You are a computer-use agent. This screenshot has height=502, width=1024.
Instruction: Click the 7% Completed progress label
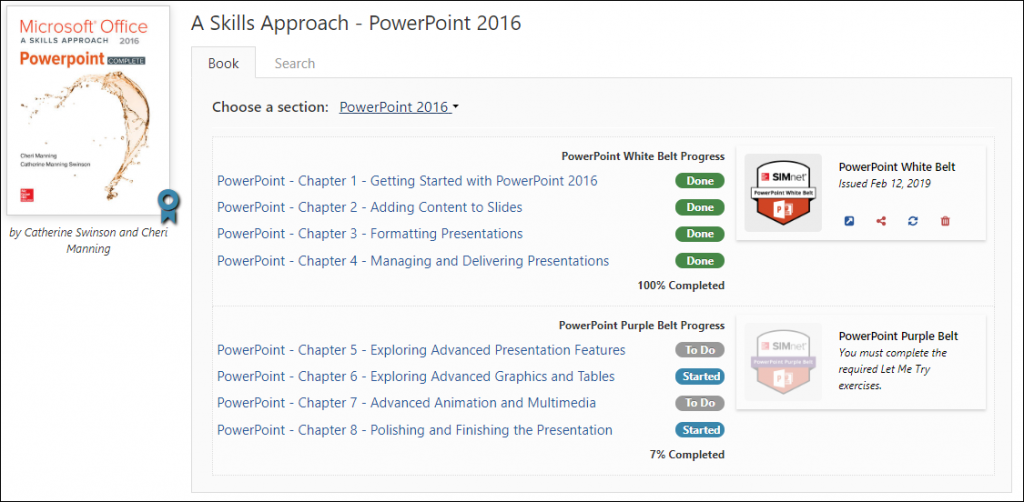[687, 454]
